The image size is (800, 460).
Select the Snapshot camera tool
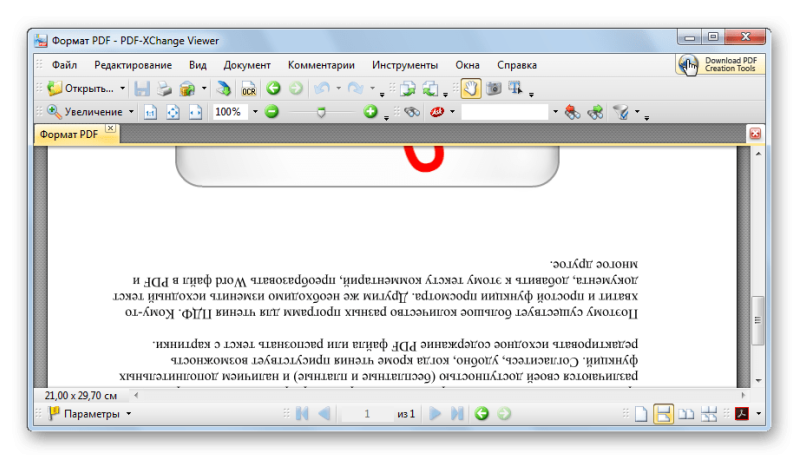click(493, 89)
